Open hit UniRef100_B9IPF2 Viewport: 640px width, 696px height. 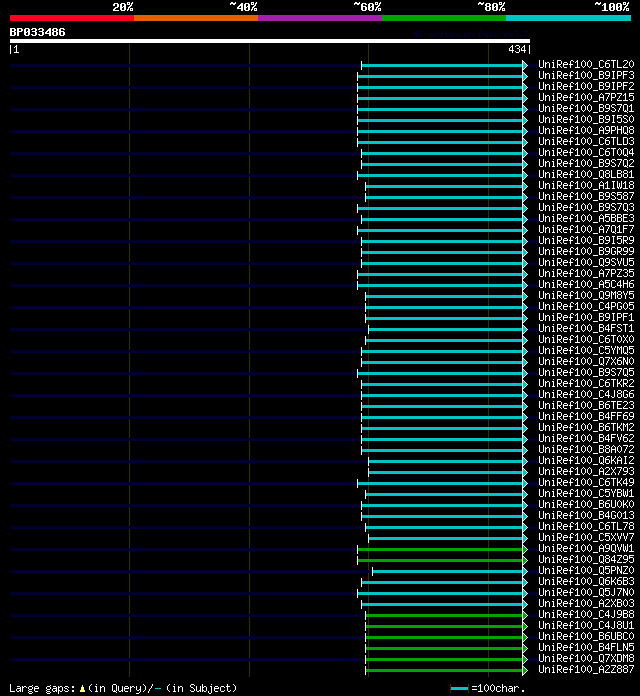586,87
